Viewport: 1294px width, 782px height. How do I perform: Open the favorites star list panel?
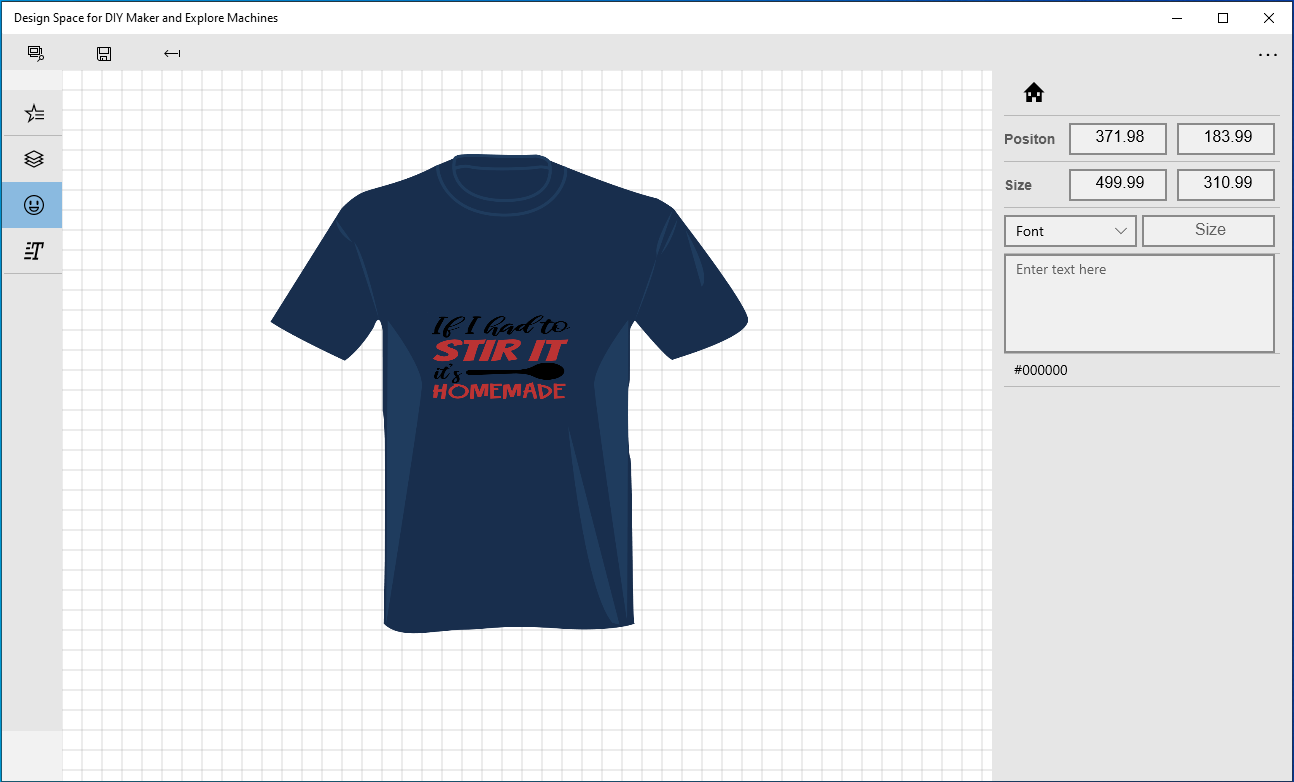coord(34,113)
